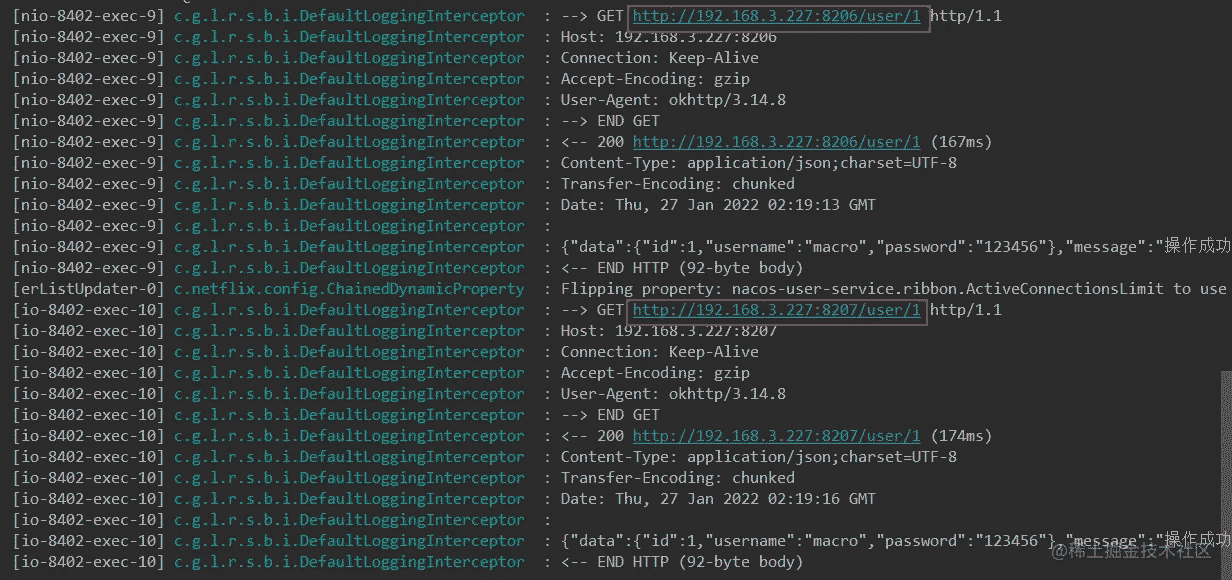Open the 8206 user link in GET request line

pyautogui.click(x=776, y=16)
